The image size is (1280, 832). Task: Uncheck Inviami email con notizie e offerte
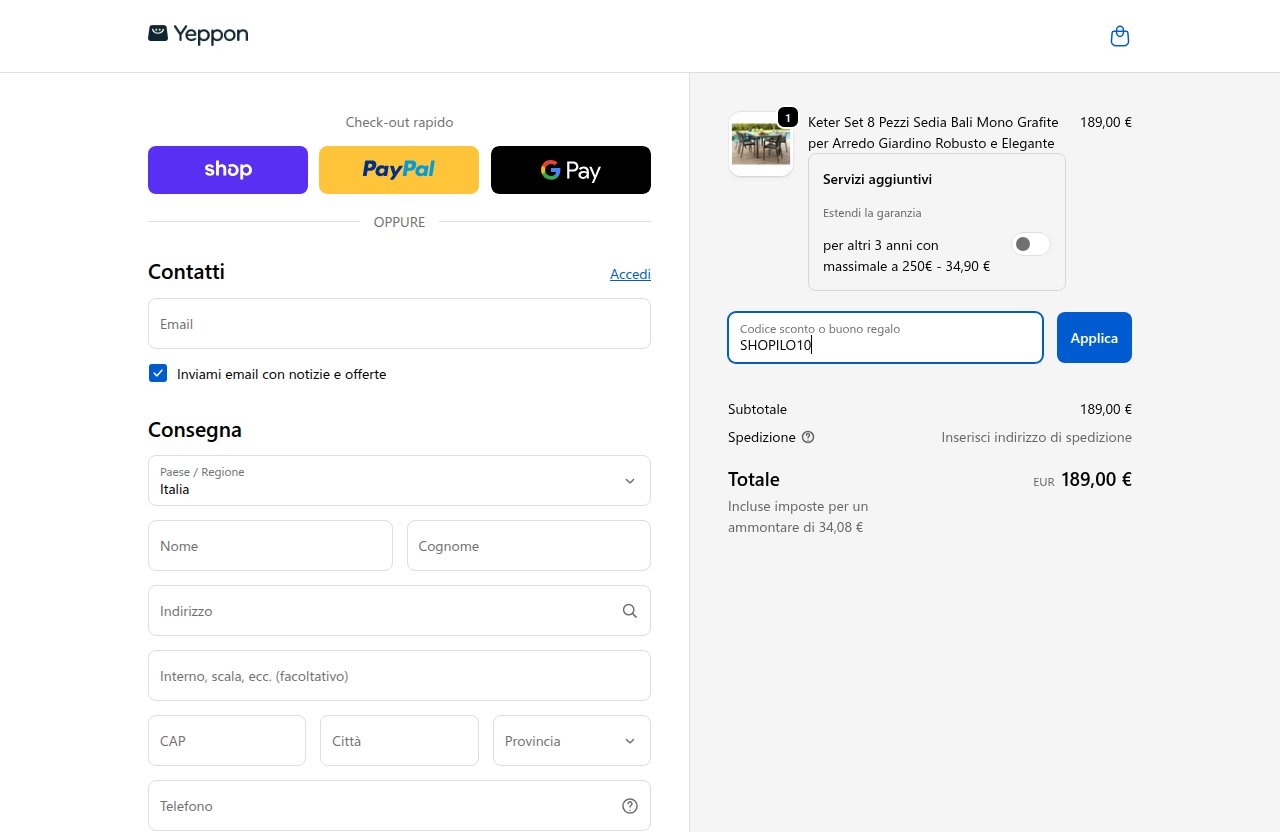pyautogui.click(x=158, y=373)
